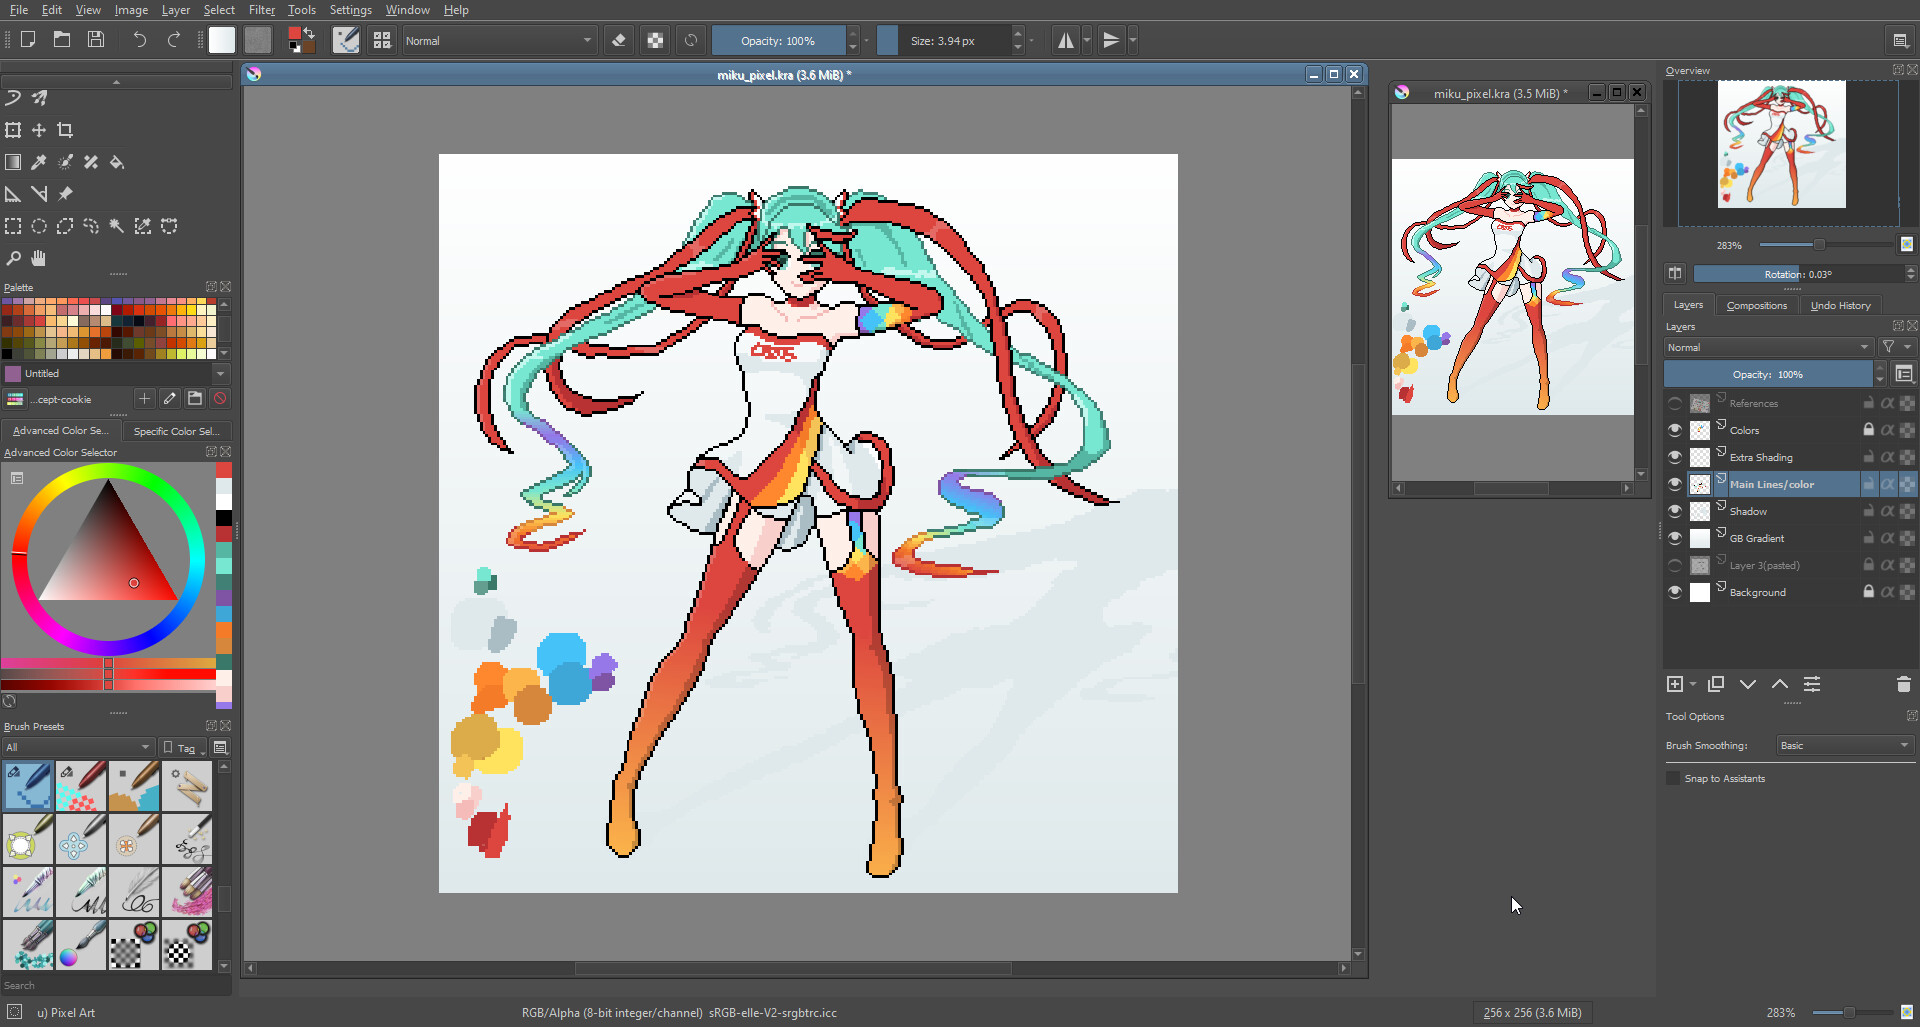Open the brush preset All tag dropdown

78,747
